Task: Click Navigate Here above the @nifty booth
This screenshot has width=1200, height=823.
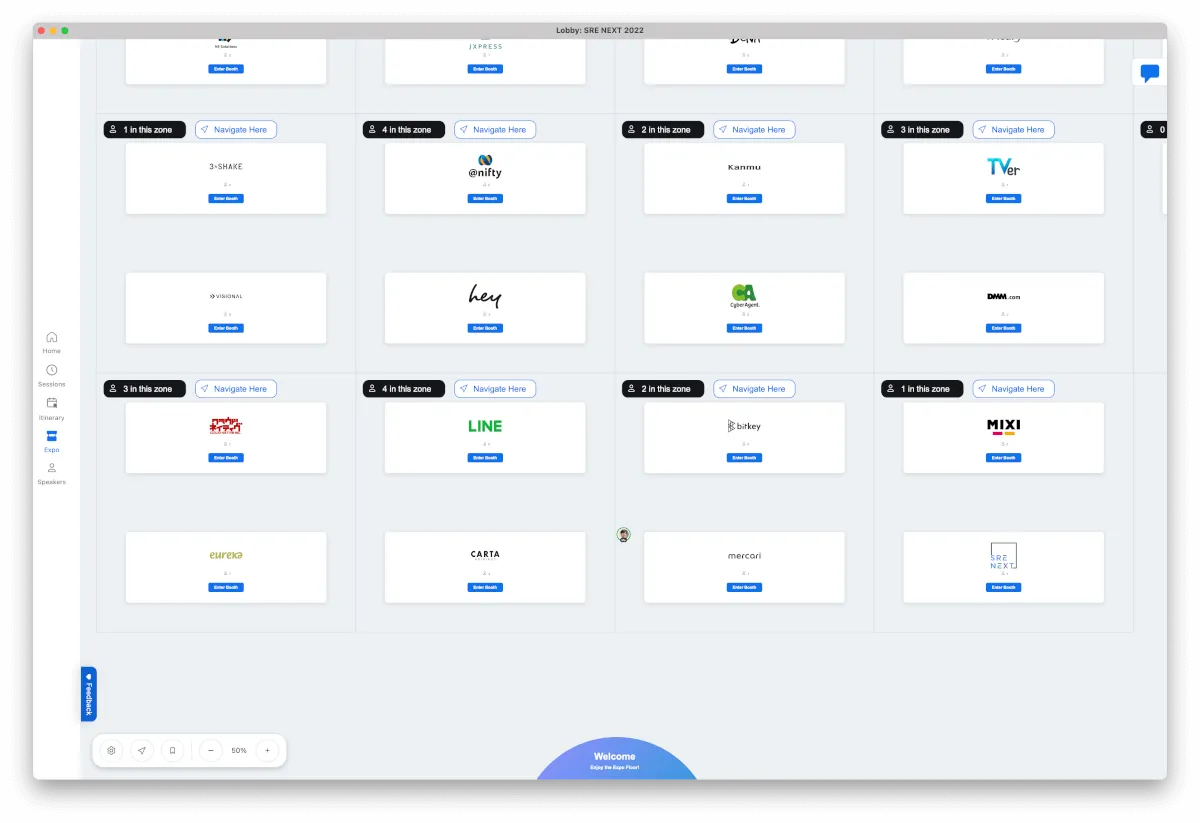Action: [x=495, y=130]
